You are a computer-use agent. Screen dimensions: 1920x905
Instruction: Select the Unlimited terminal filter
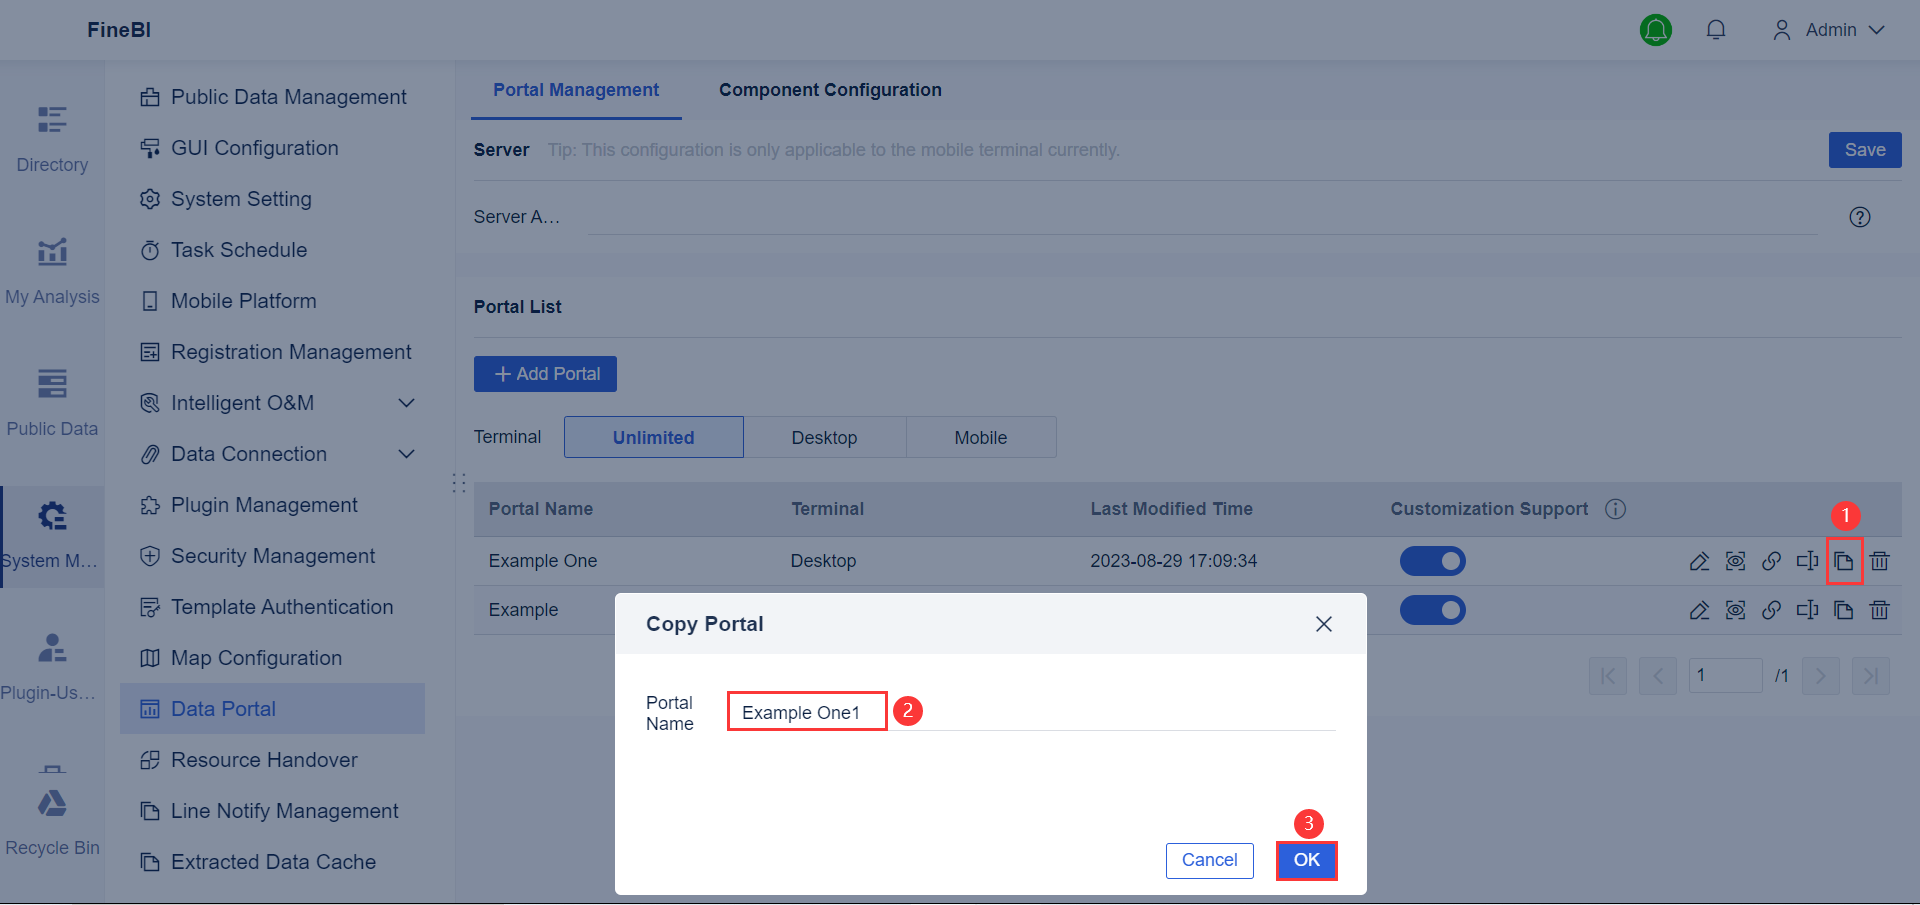[x=654, y=437]
